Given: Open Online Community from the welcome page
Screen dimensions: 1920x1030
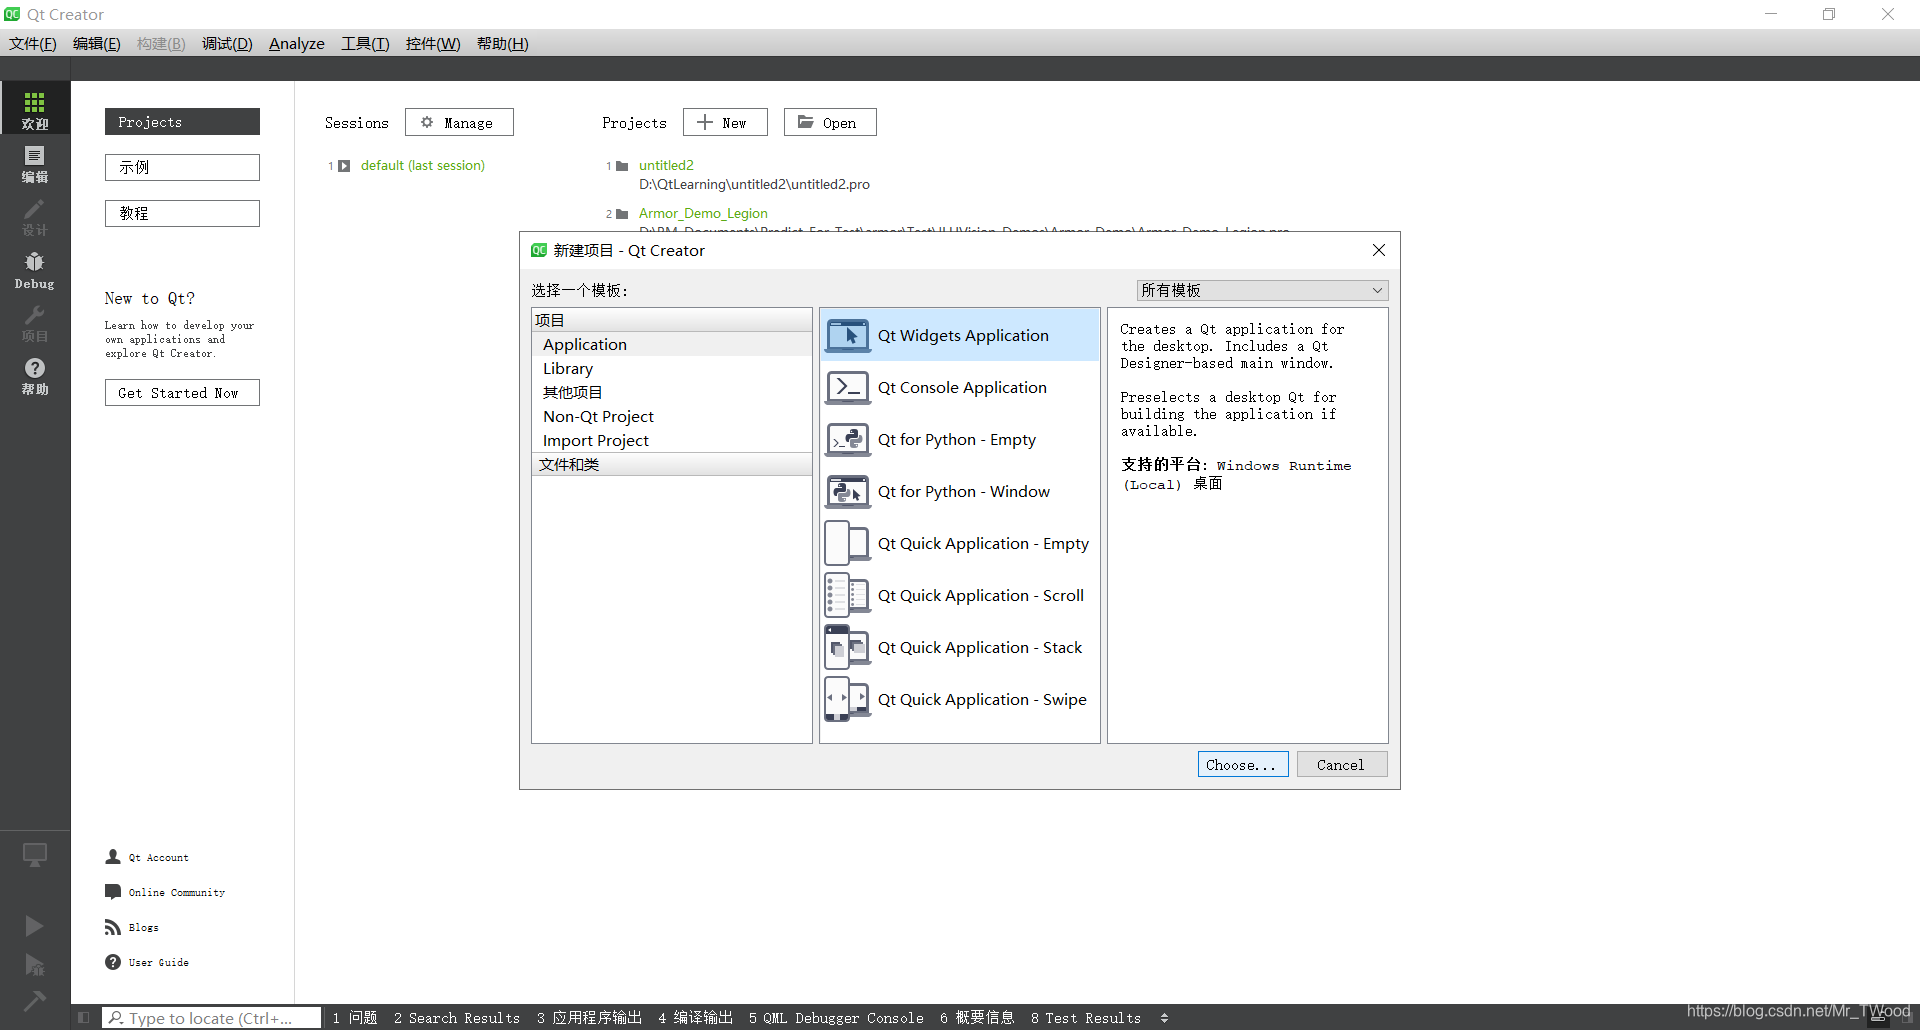Looking at the screenshot, I should [177, 891].
